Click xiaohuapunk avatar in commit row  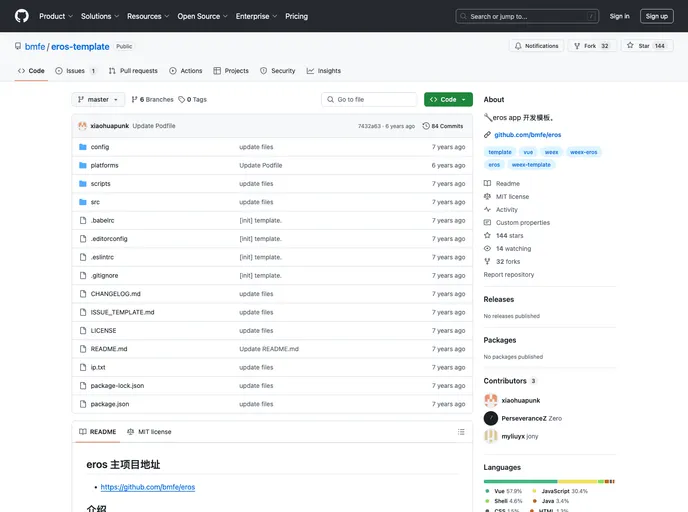pyautogui.click(x=82, y=126)
